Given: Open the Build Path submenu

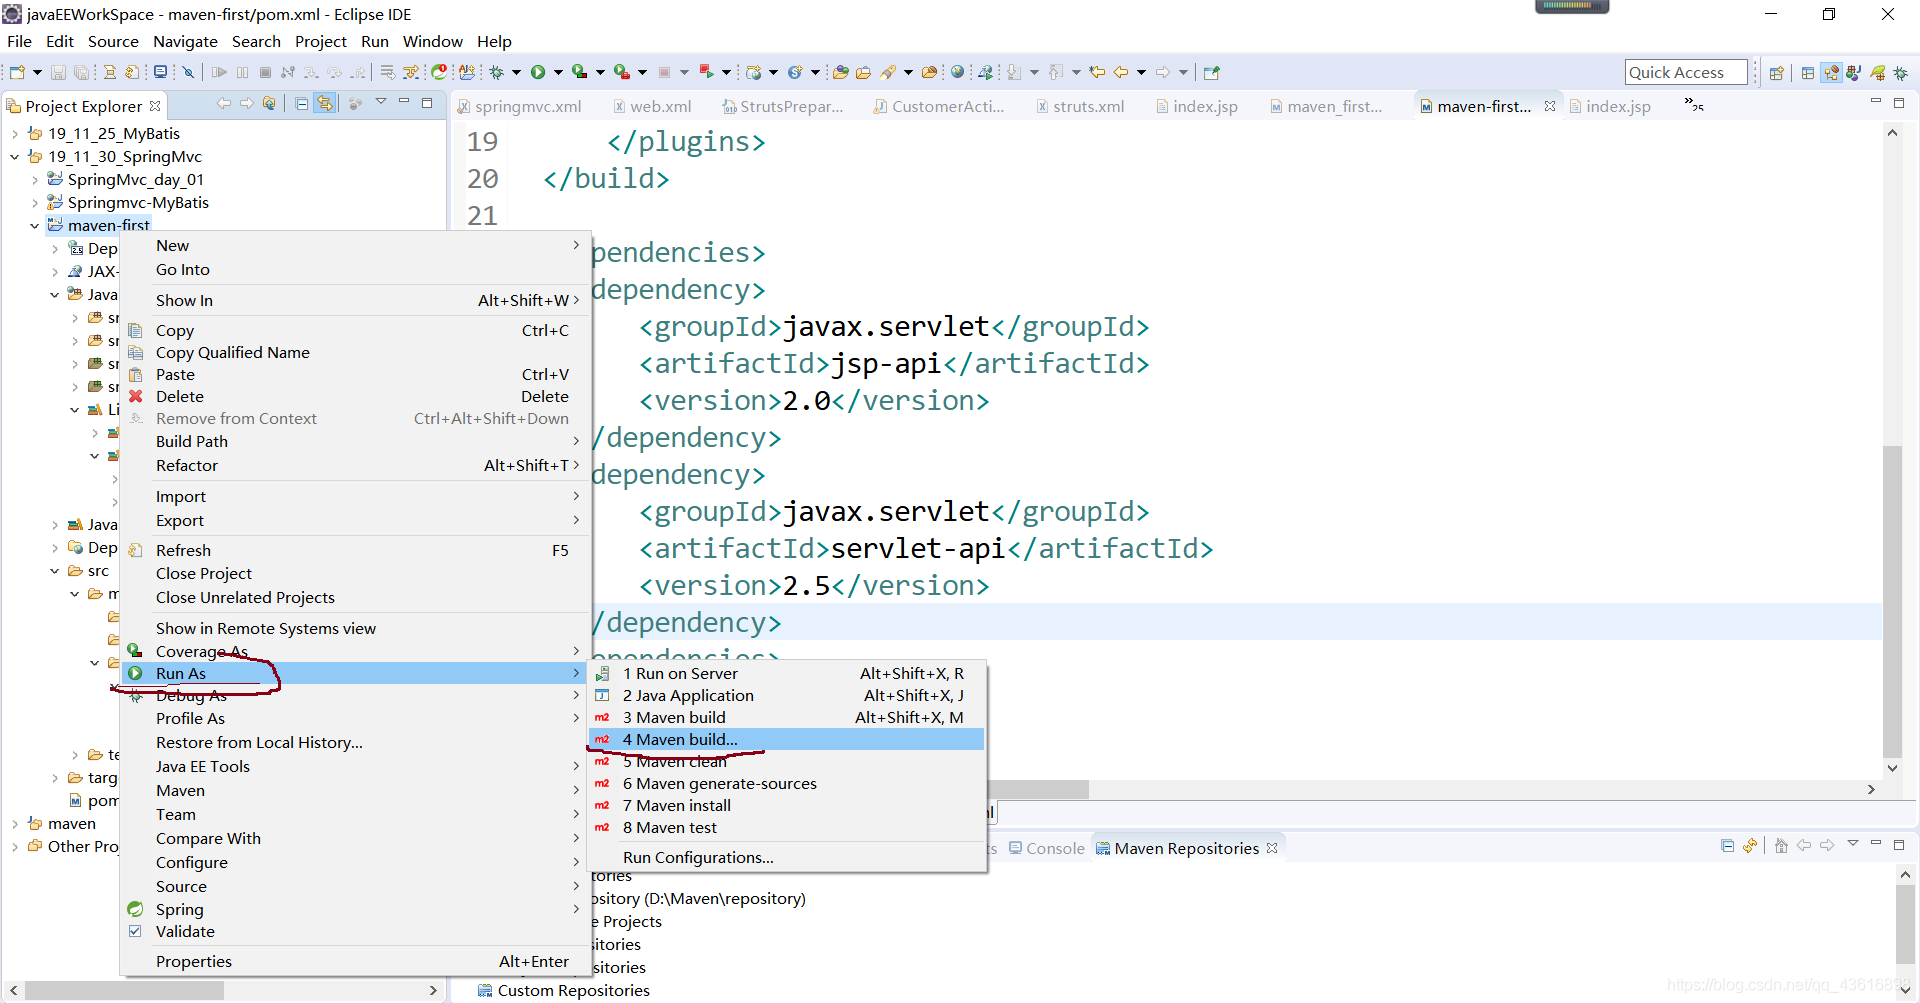Looking at the screenshot, I should click(356, 441).
